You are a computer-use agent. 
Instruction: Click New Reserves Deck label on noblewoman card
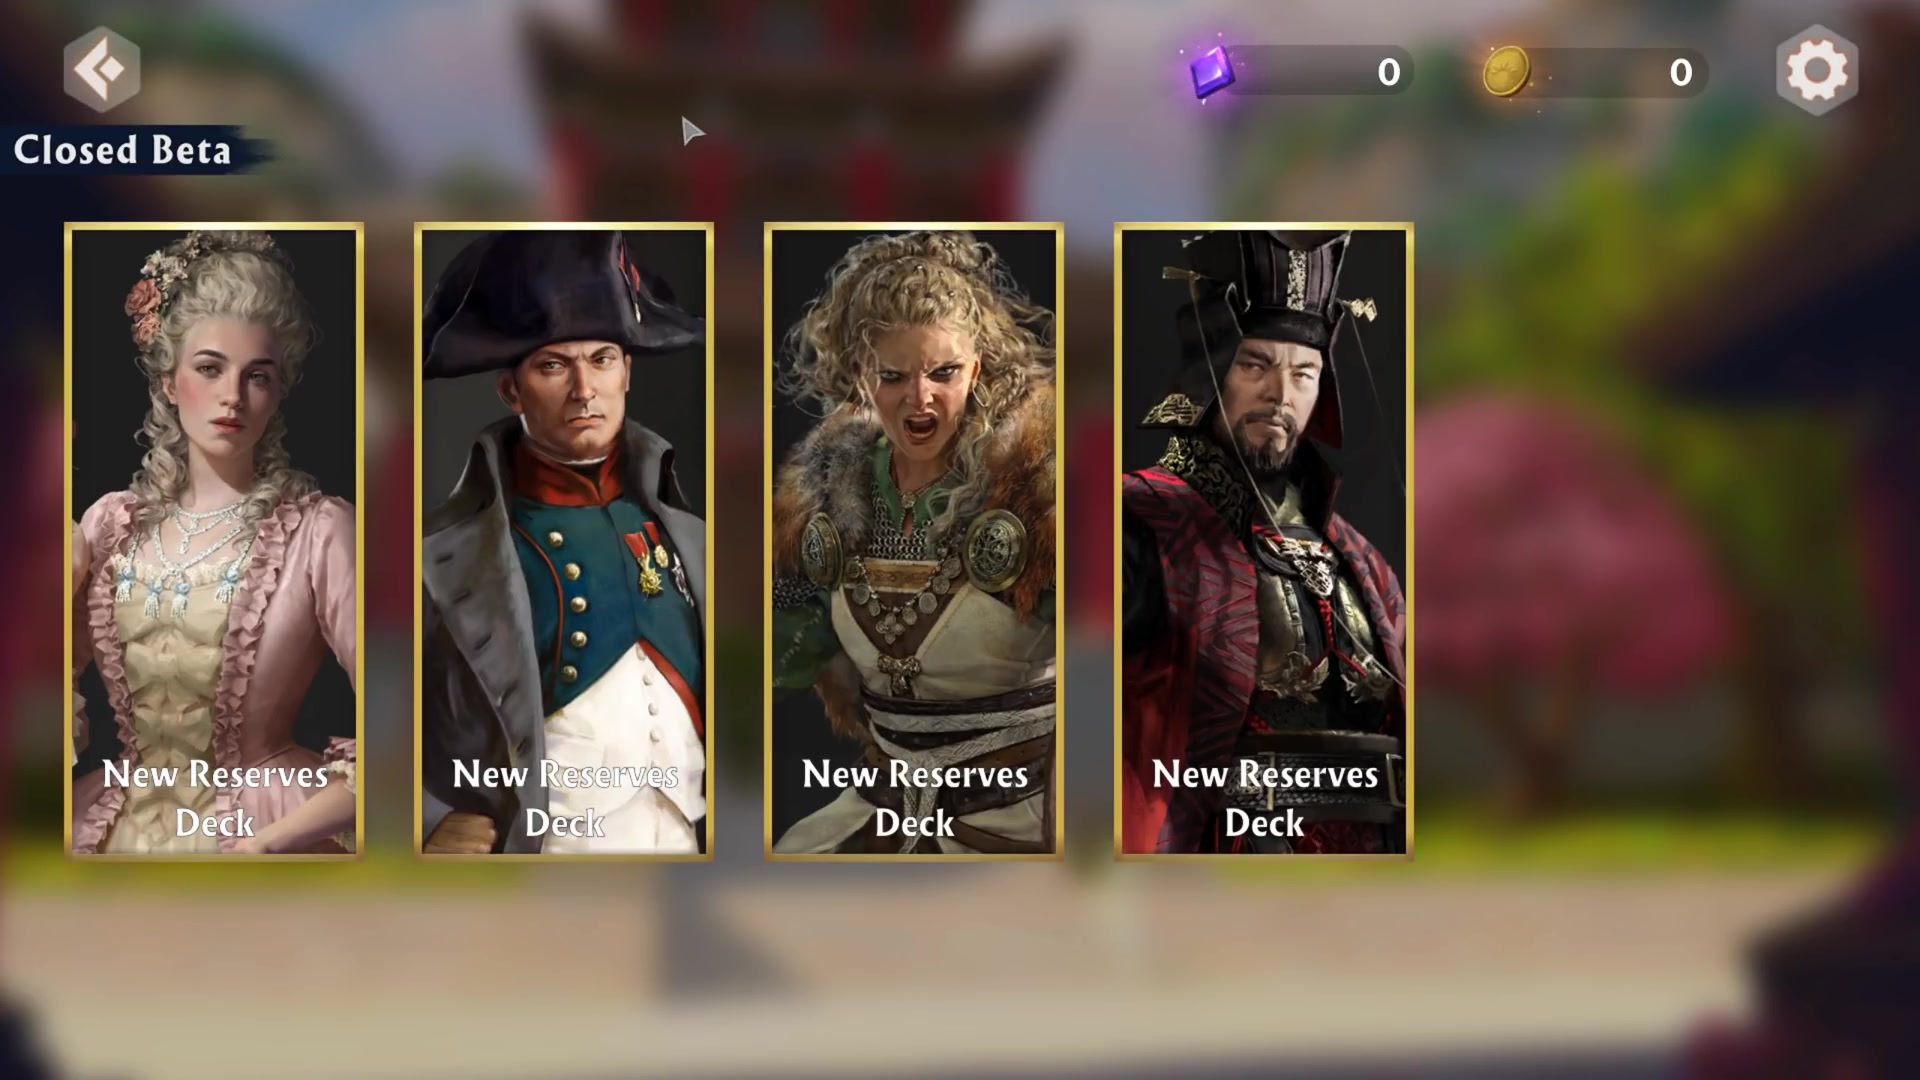coord(215,798)
